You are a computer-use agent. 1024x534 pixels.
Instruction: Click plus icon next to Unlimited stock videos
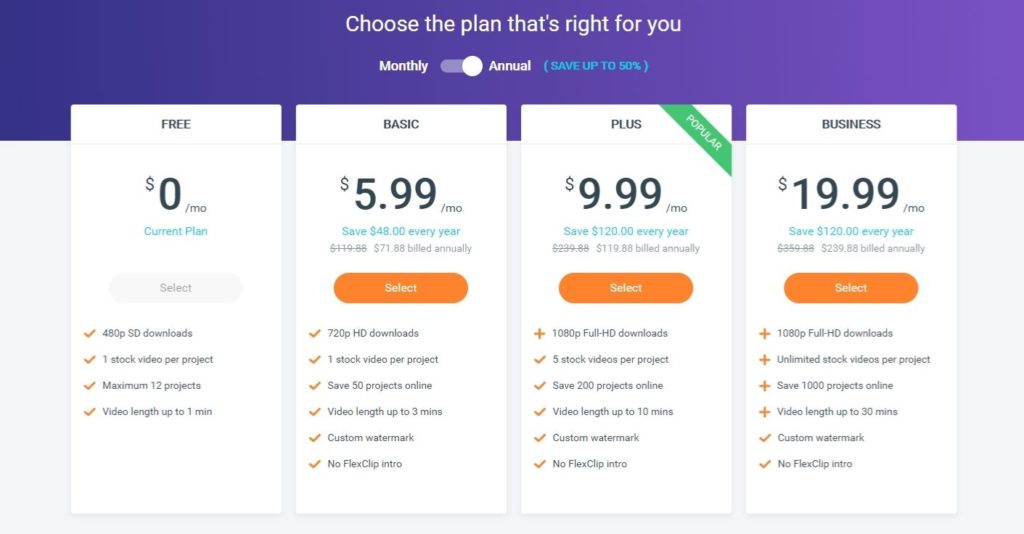click(765, 360)
